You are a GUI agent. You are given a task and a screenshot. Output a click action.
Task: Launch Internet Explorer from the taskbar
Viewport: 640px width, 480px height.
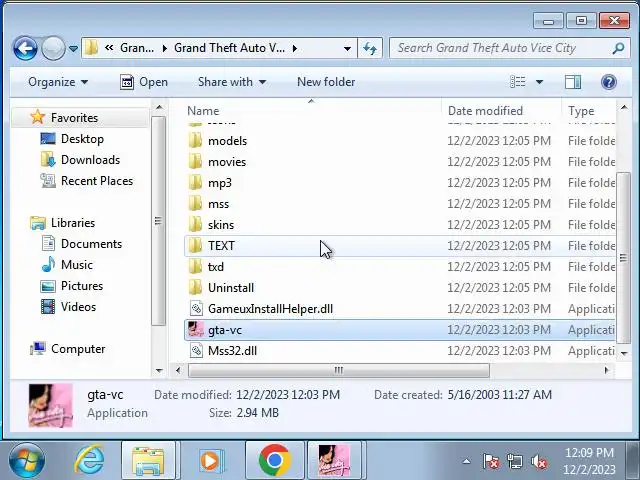point(89,461)
